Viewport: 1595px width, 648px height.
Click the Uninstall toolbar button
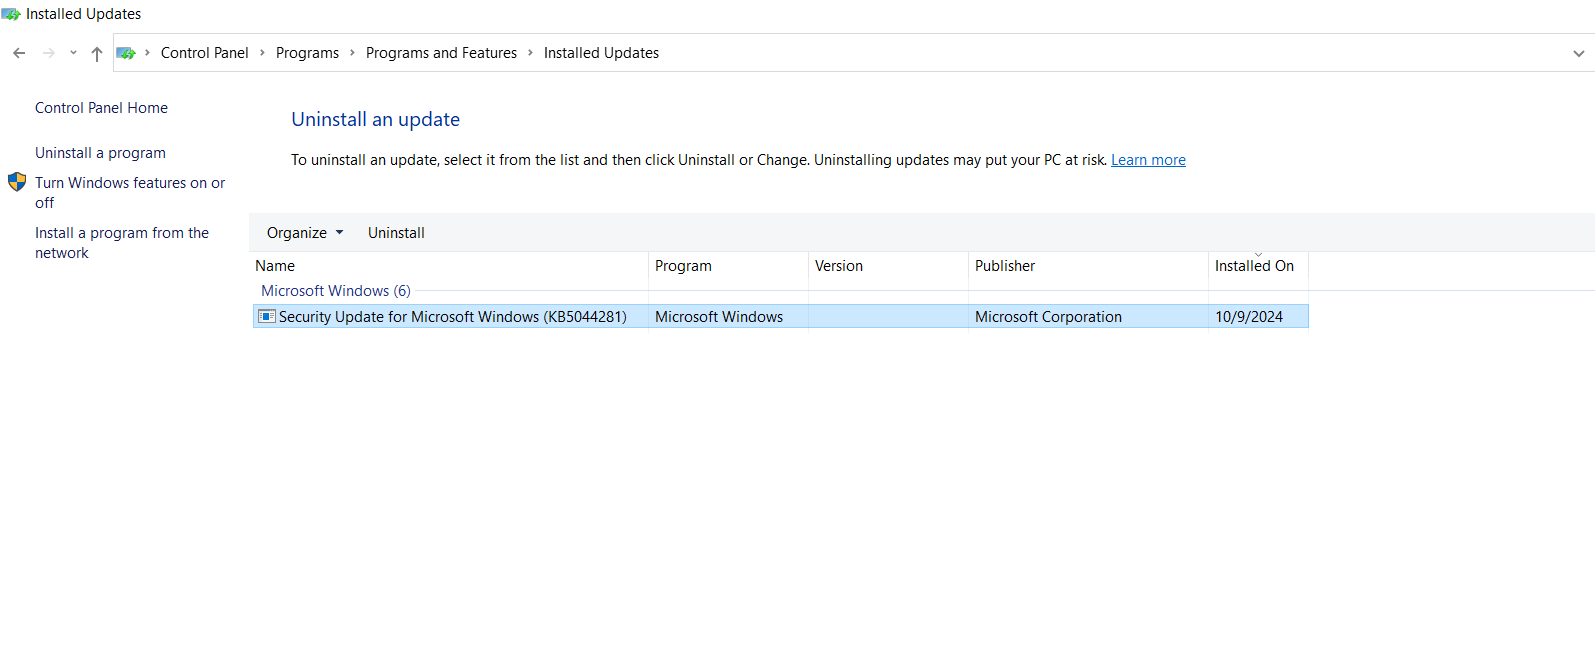click(x=396, y=233)
